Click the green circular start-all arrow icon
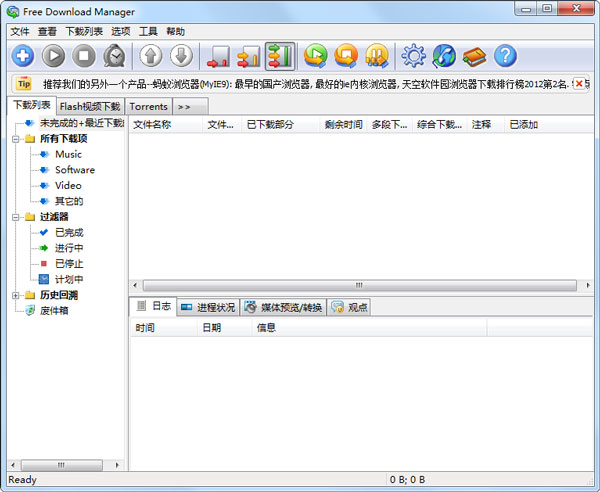600x492 pixels. (x=316, y=56)
